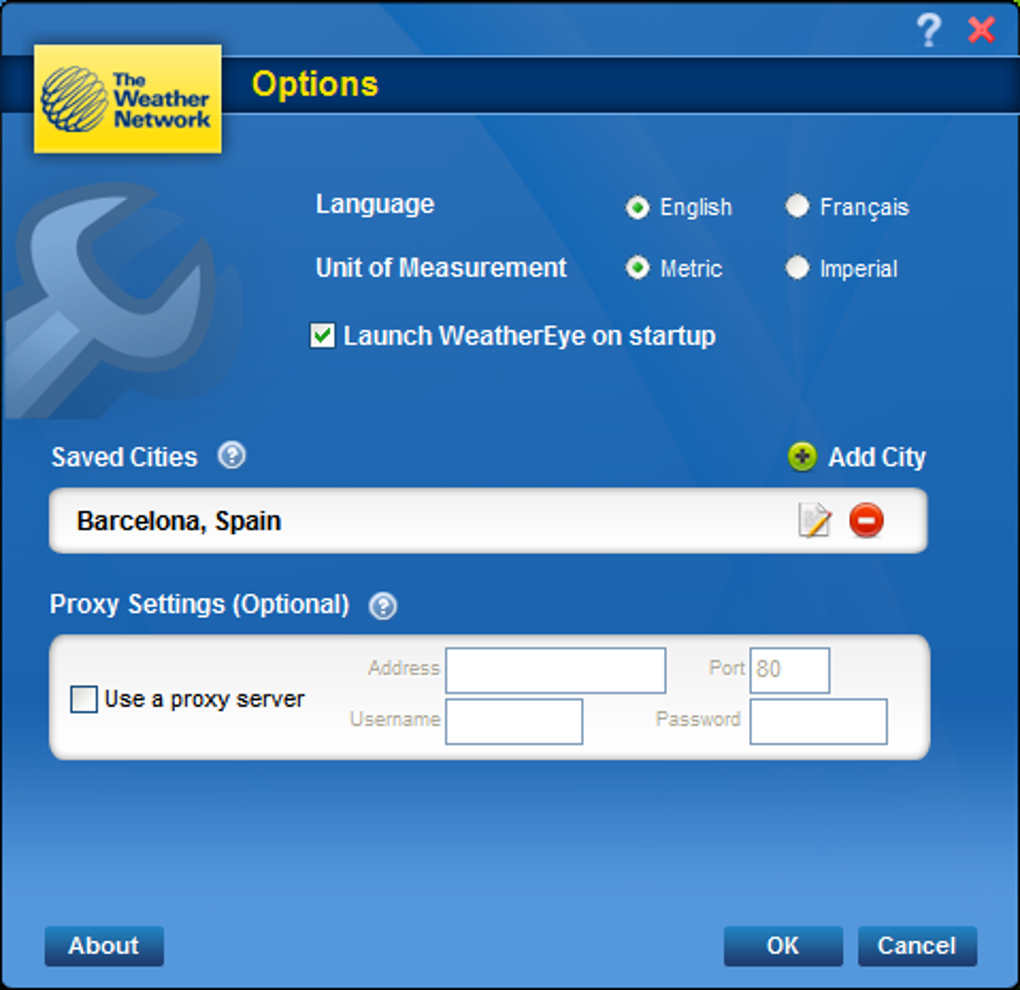Remove Barcelona, Spain with red minus icon
Screen dimensions: 1020x990
866,520
